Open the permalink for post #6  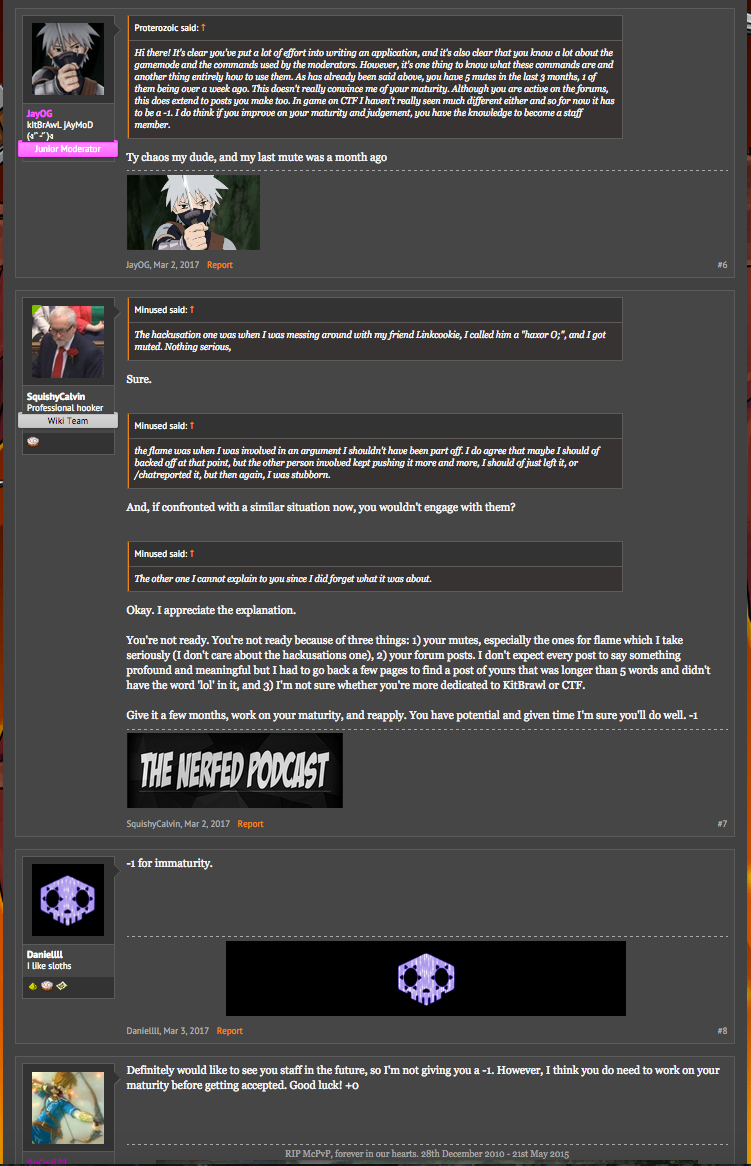[722, 265]
